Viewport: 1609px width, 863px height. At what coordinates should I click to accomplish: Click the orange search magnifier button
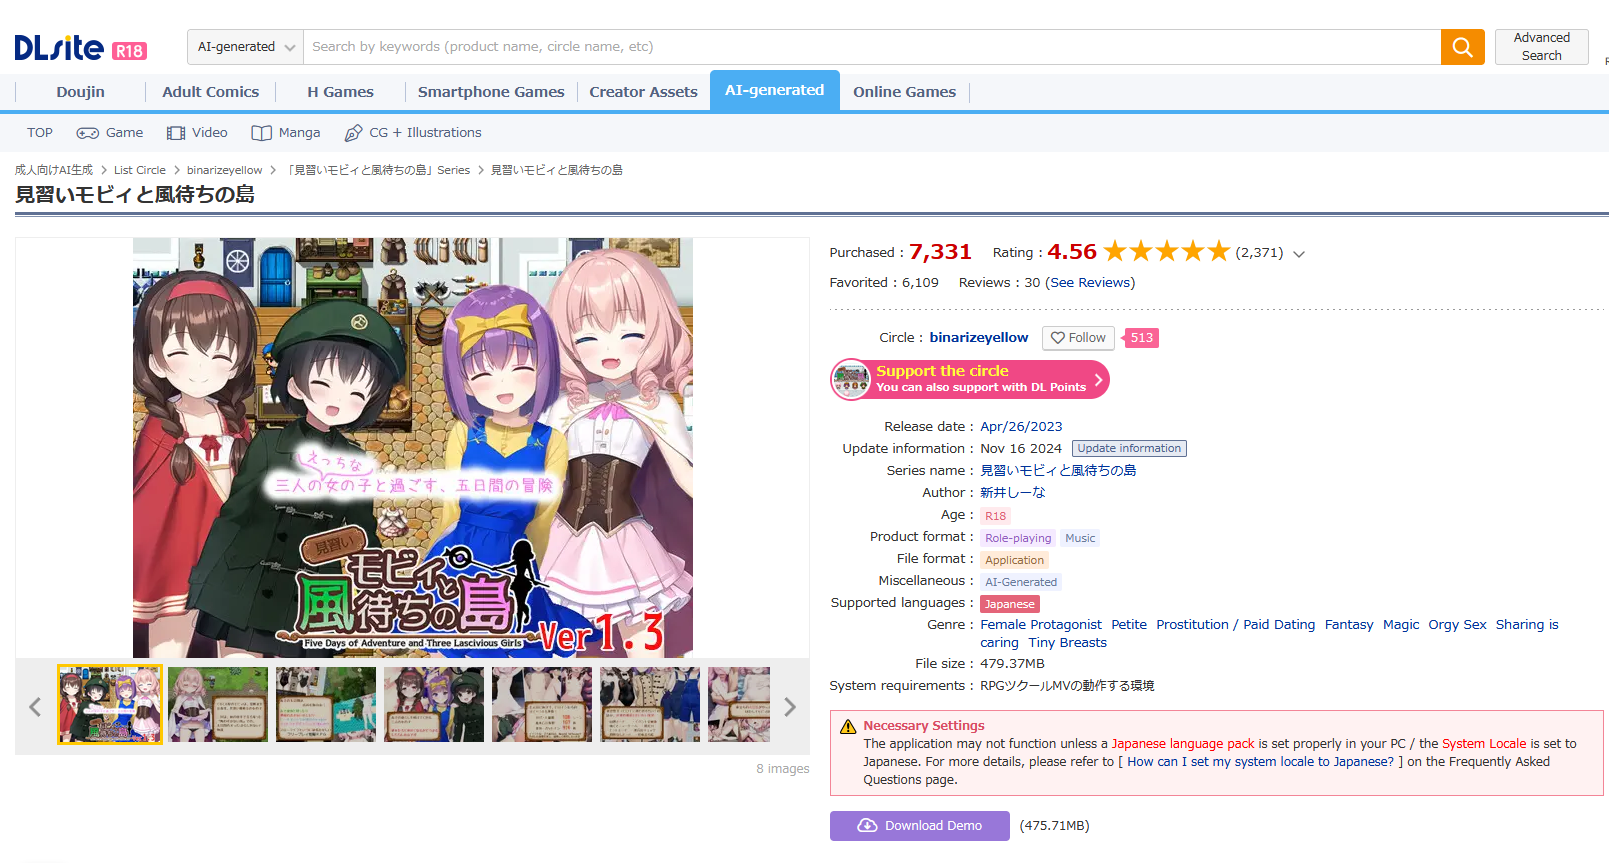coord(1462,47)
